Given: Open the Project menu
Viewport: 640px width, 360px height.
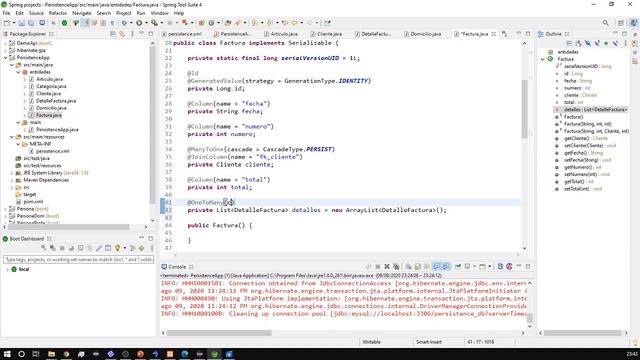Looking at the screenshot, I should click(124, 13).
